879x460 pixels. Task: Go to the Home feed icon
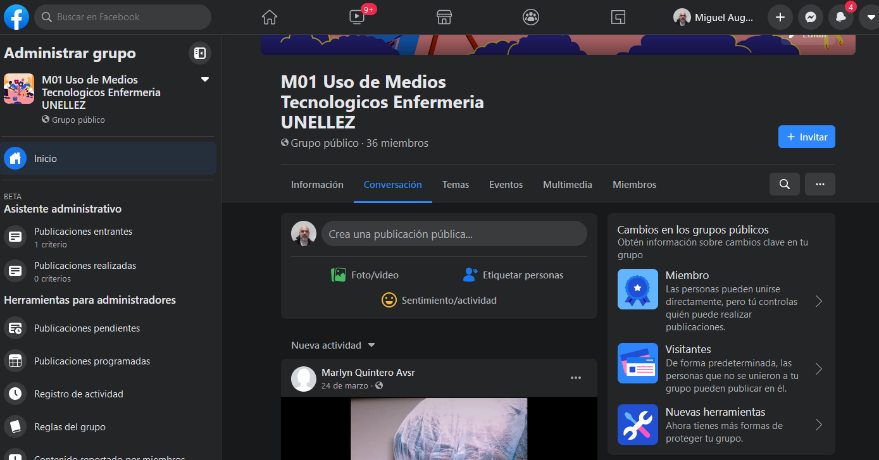tap(269, 17)
